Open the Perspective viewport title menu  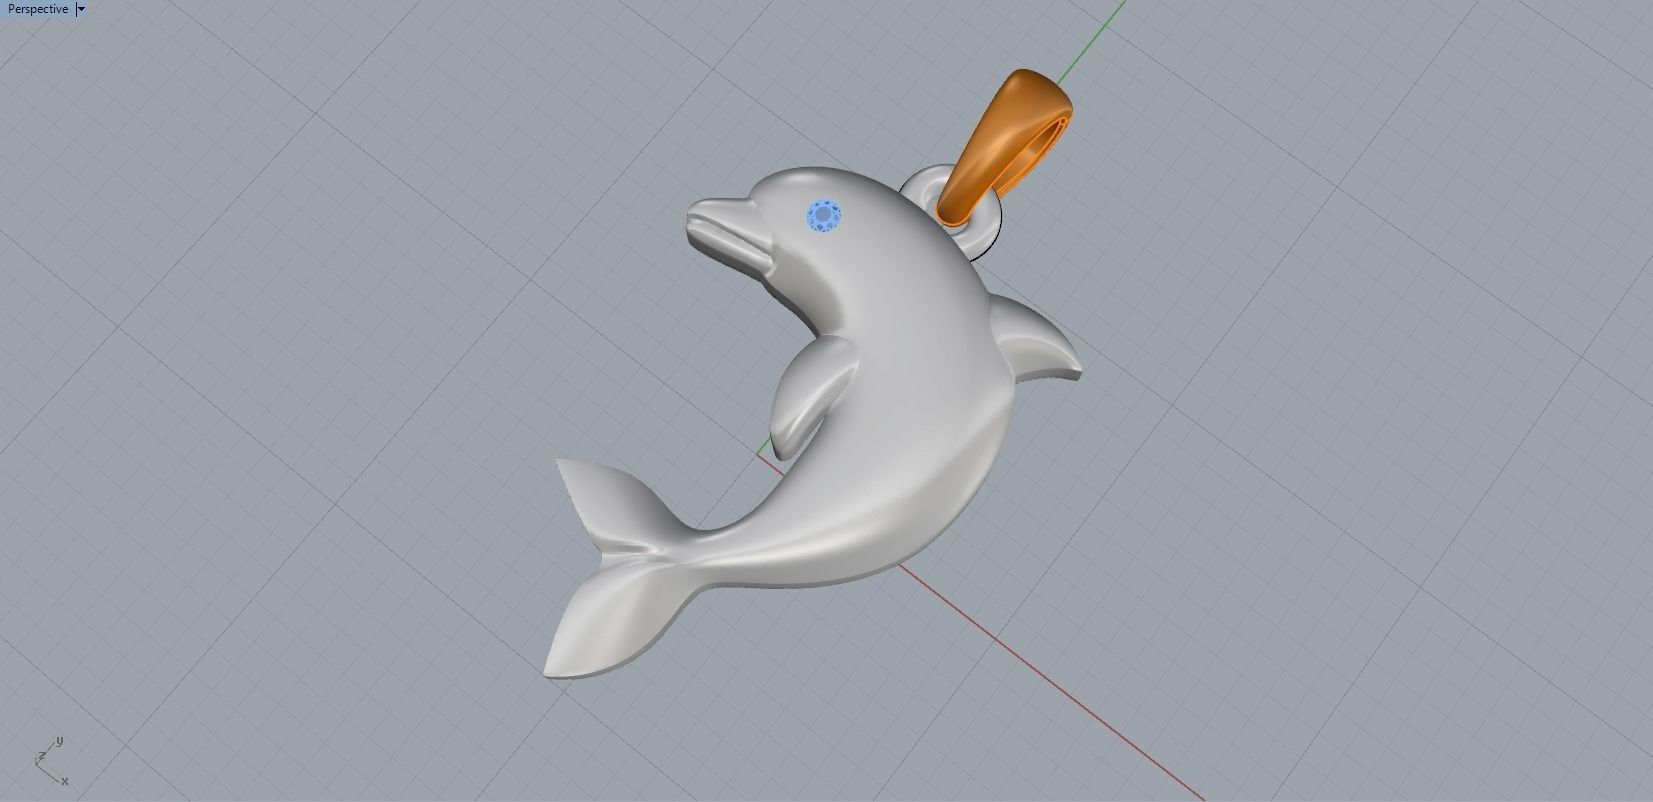[38, 9]
